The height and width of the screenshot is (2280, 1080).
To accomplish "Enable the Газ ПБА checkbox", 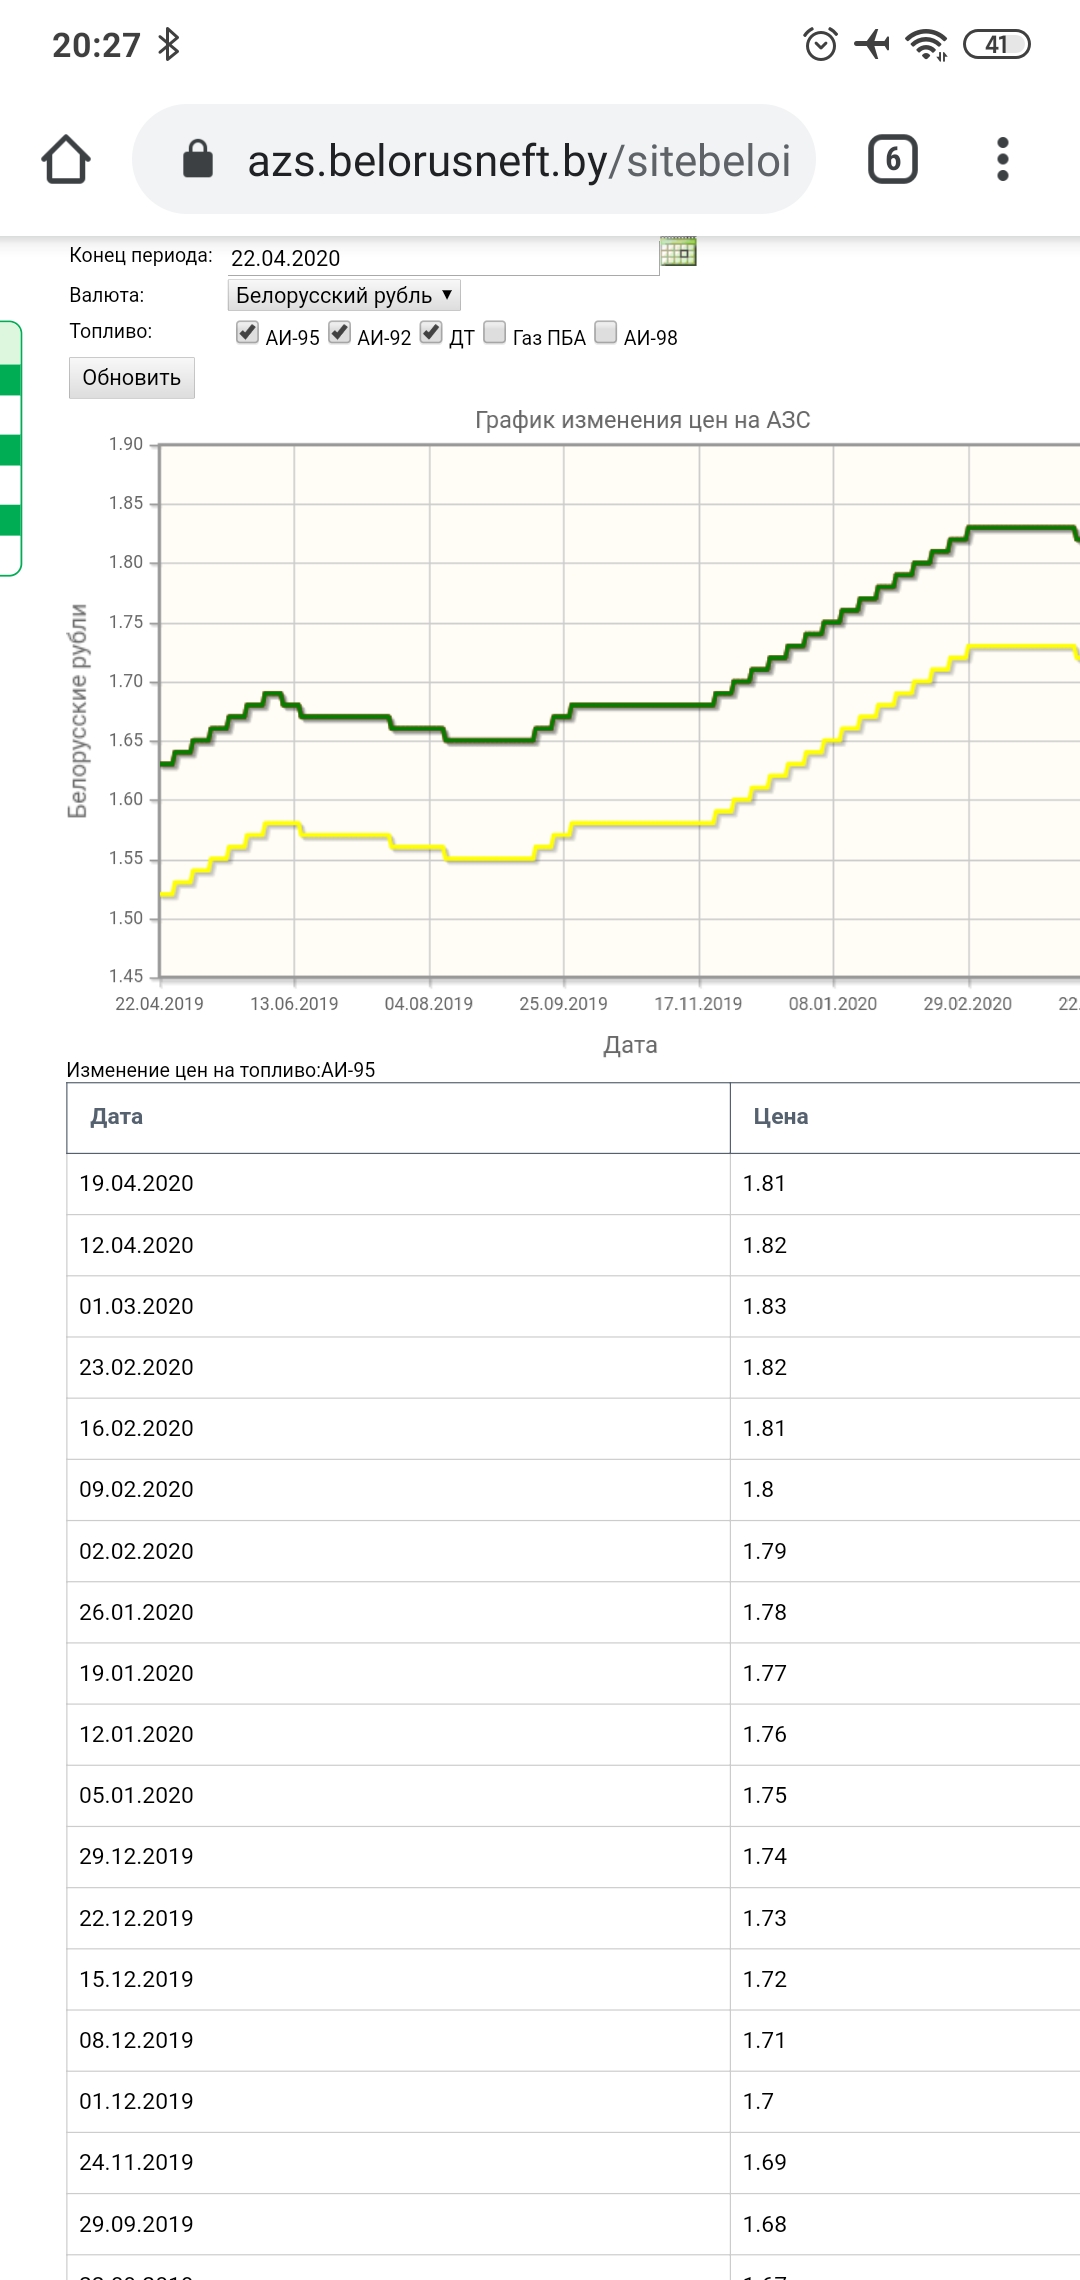I will click(494, 333).
